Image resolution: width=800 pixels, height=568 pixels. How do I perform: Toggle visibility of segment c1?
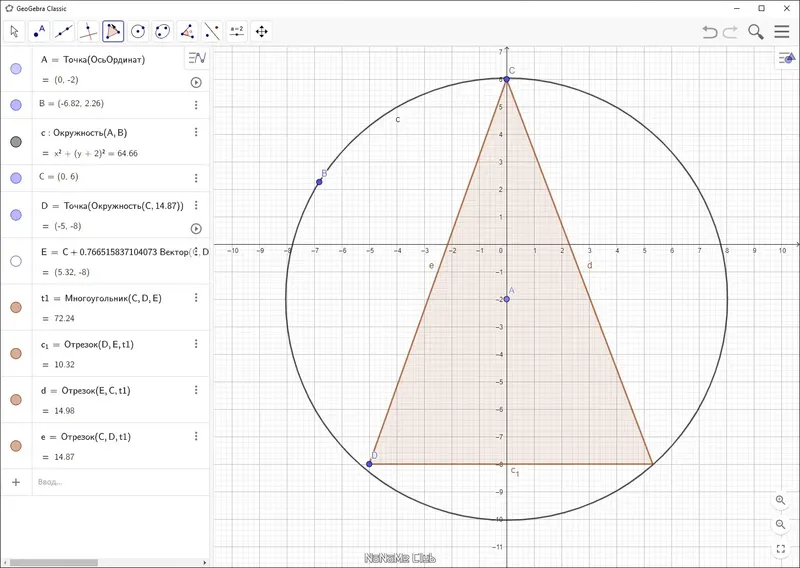coord(16,354)
